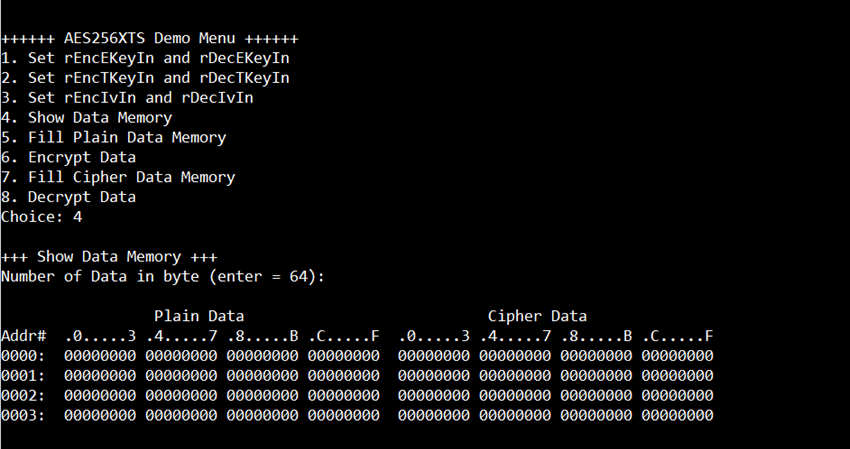Select address row 0002:
The image size is (850, 449).
357,395
